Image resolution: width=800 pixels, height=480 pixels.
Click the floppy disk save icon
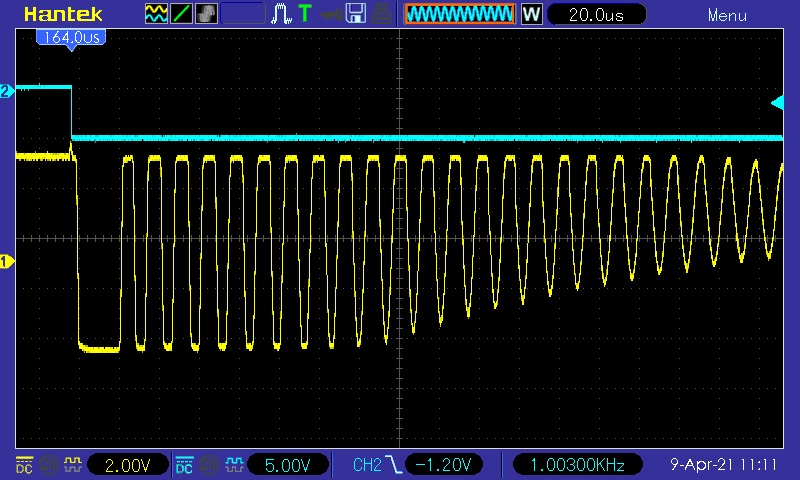355,14
